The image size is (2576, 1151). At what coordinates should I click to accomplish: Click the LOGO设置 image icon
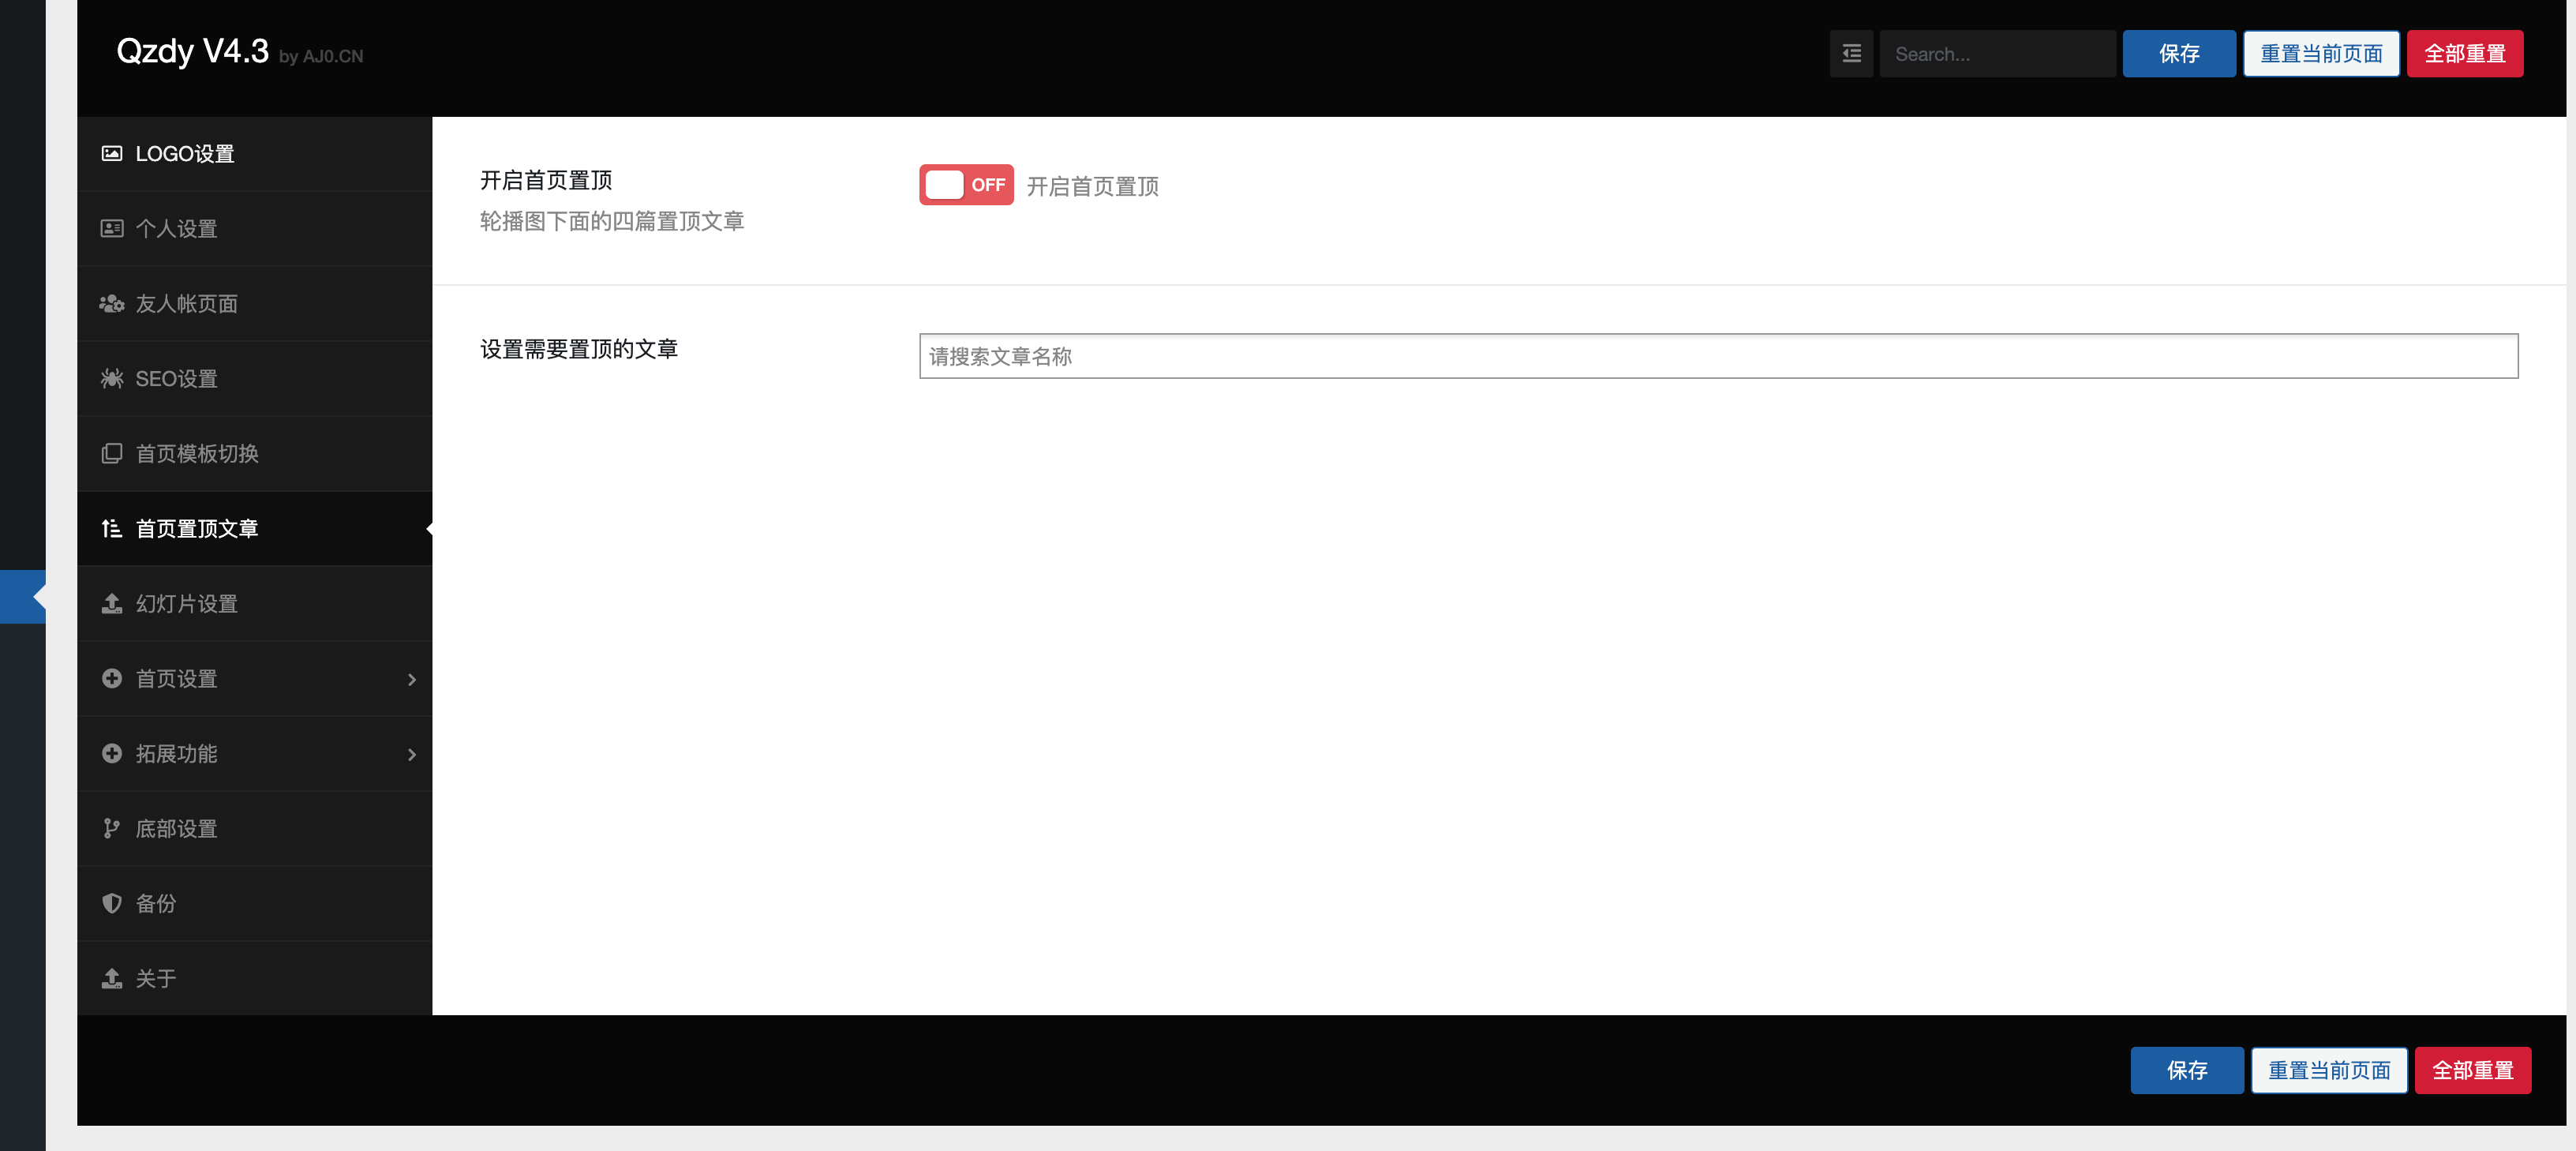(x=112, y=154)
